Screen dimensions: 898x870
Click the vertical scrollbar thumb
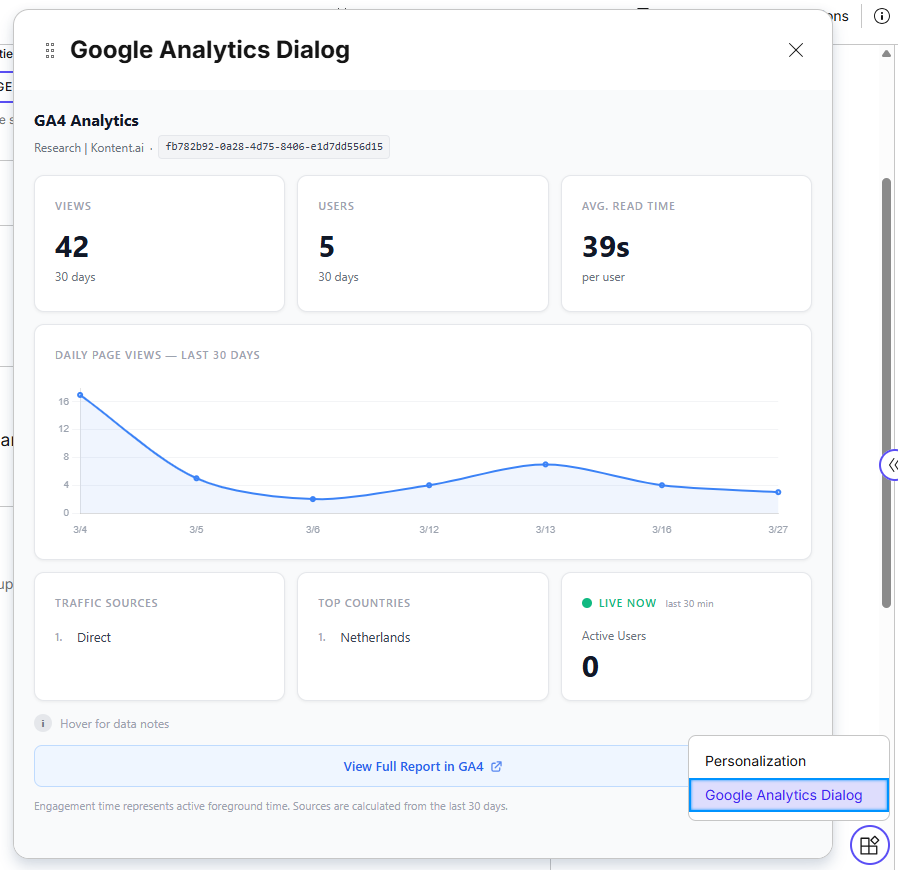(886, 390)
